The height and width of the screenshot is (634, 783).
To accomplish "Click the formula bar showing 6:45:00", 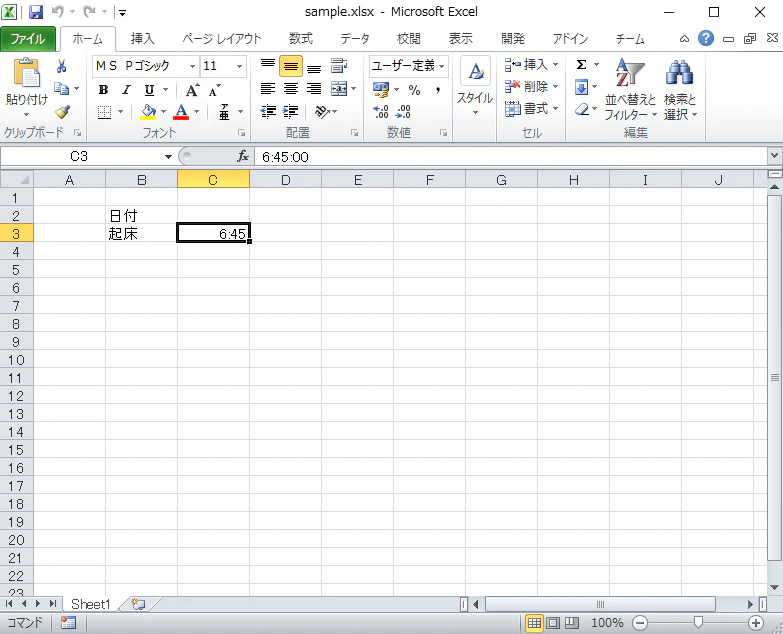I will click(x=510, y=157).
